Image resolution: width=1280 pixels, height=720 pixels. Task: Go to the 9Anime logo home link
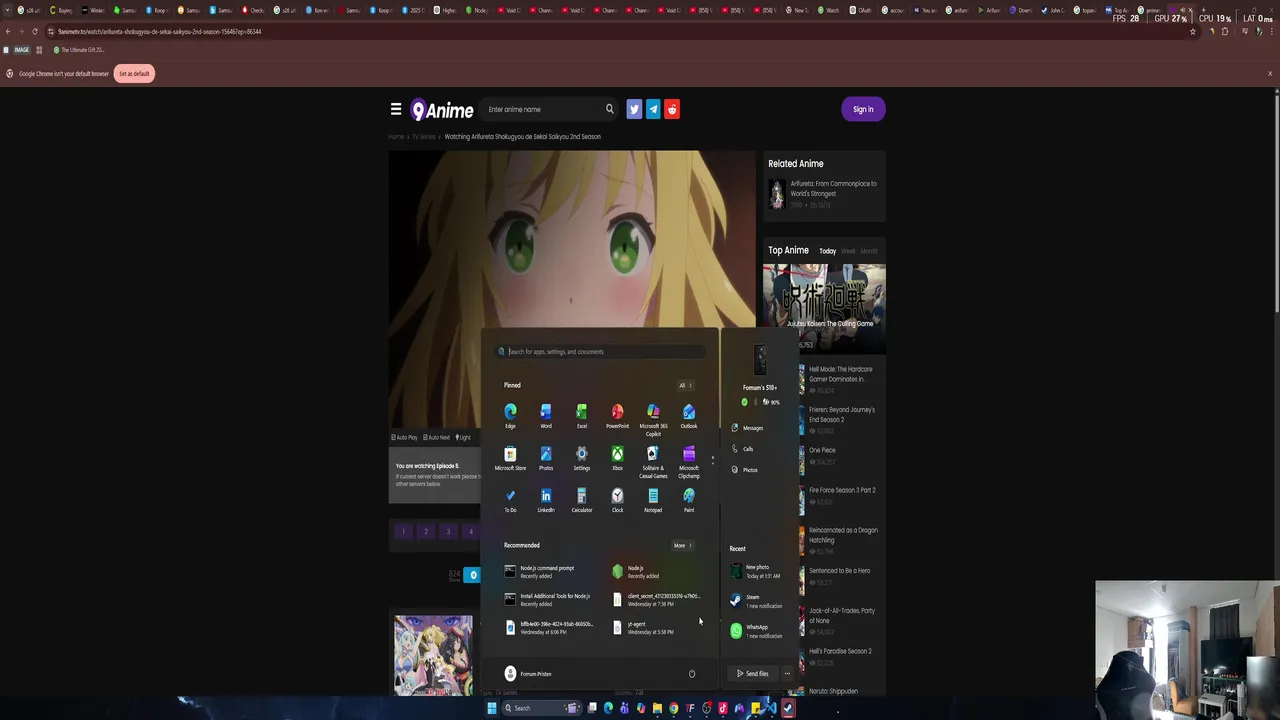(442, 110)
